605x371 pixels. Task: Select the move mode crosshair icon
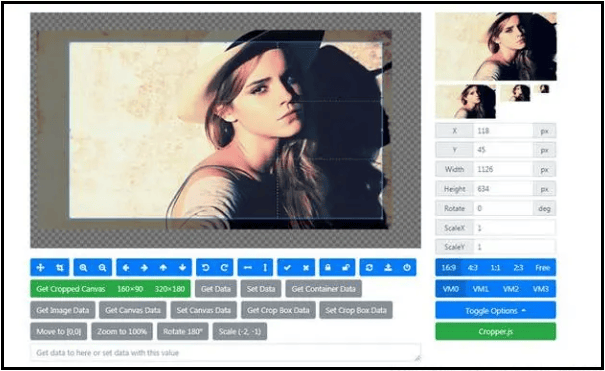click(x=40, y=268)
